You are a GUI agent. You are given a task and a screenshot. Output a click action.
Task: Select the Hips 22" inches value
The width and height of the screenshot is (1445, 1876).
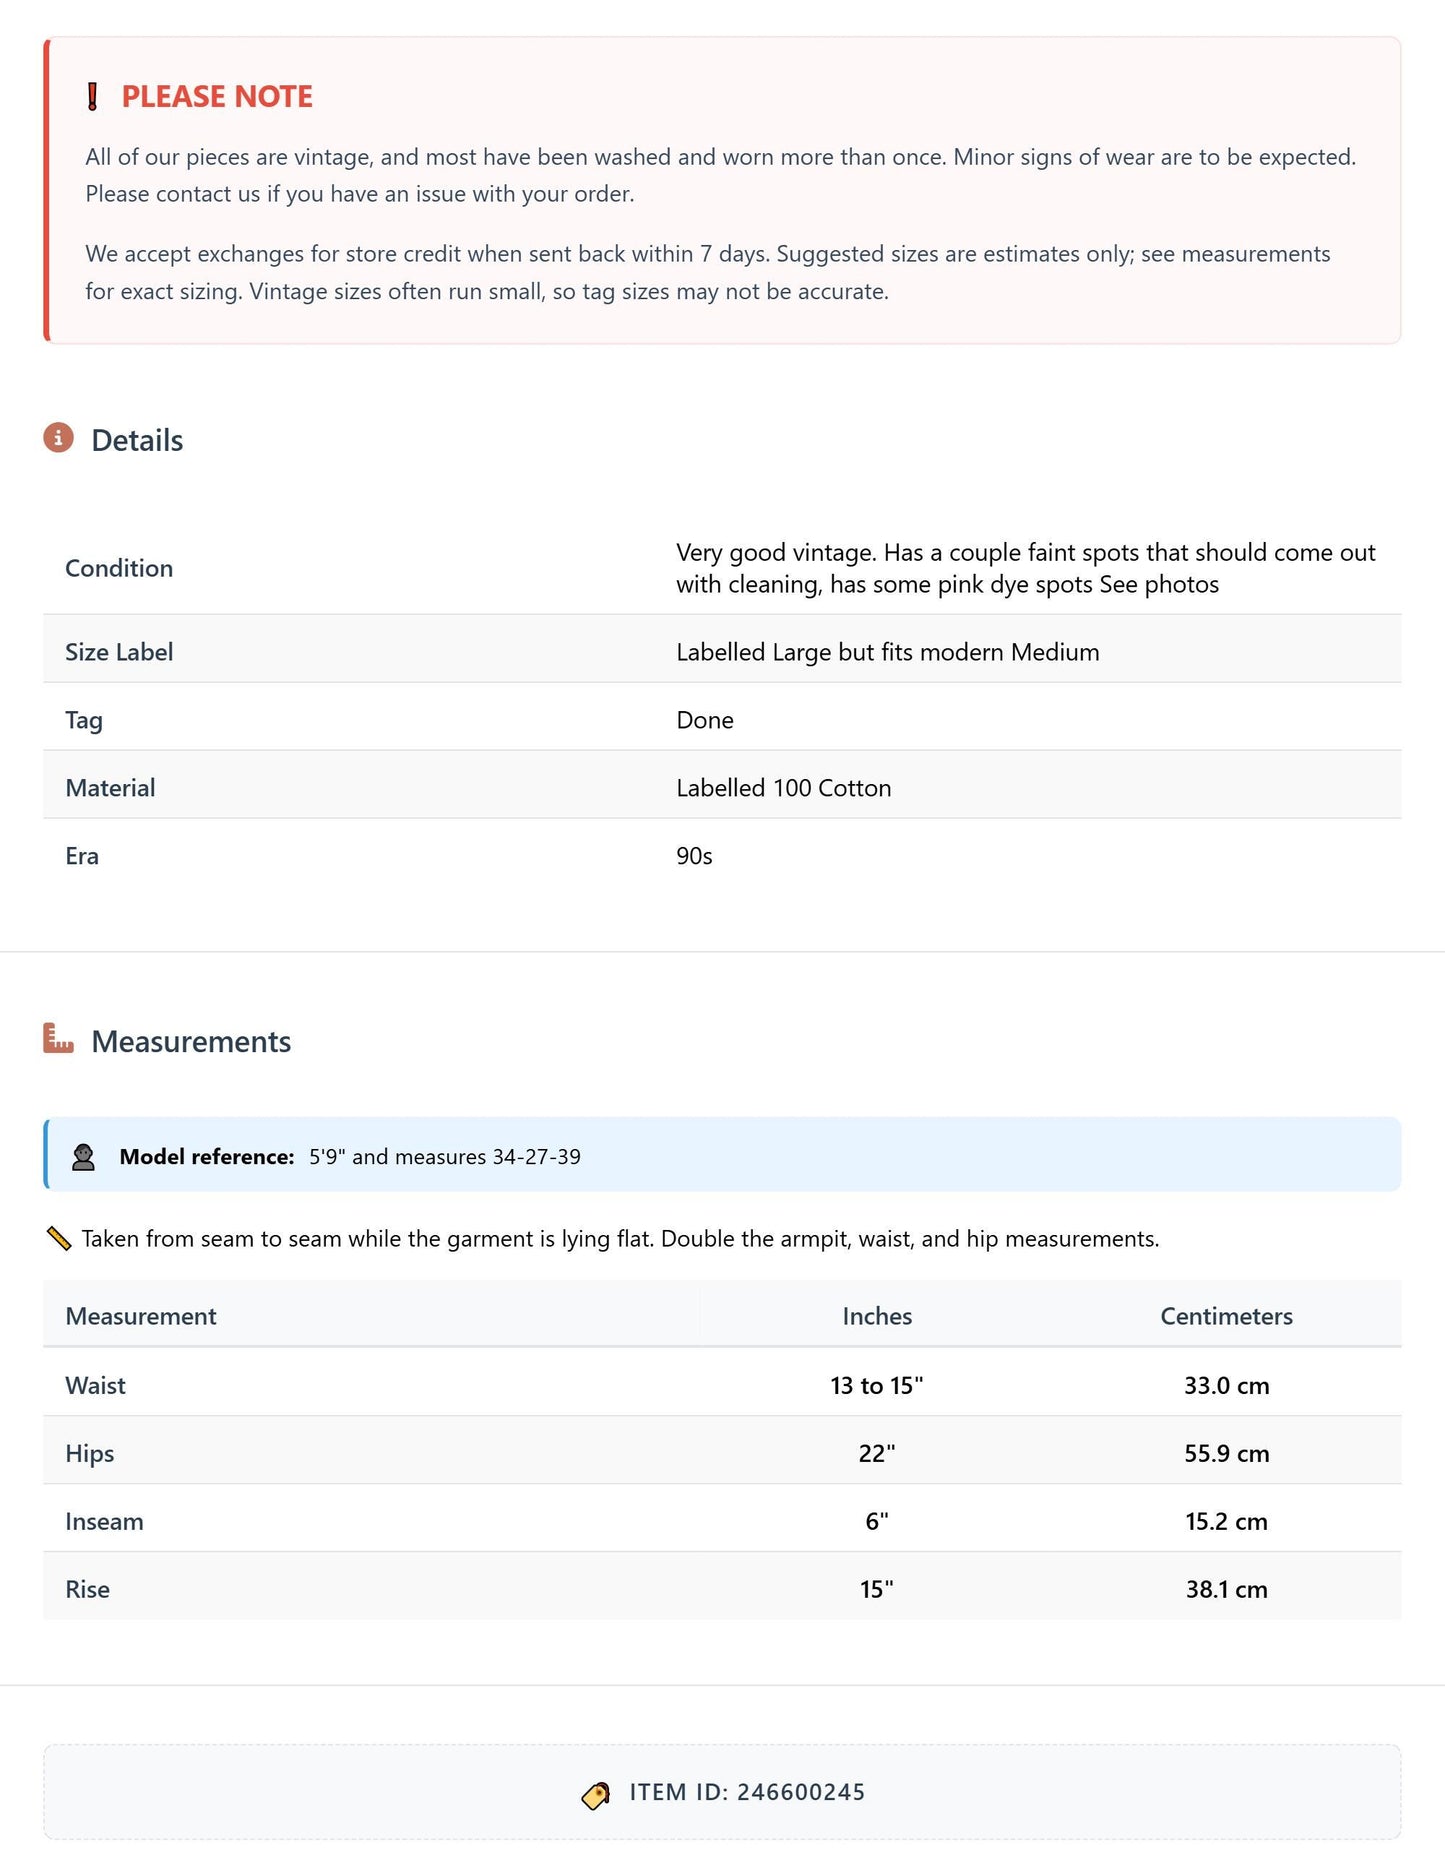click(x=877, y=1453)
